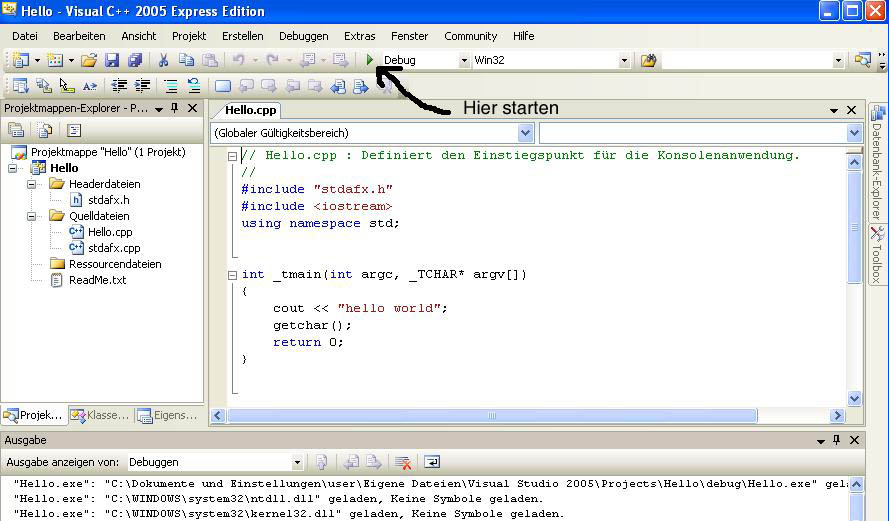Toggle word wrap in Ausgabe panel
The width and height of the screenshot is (889, 521).
[x=432, y=462]
